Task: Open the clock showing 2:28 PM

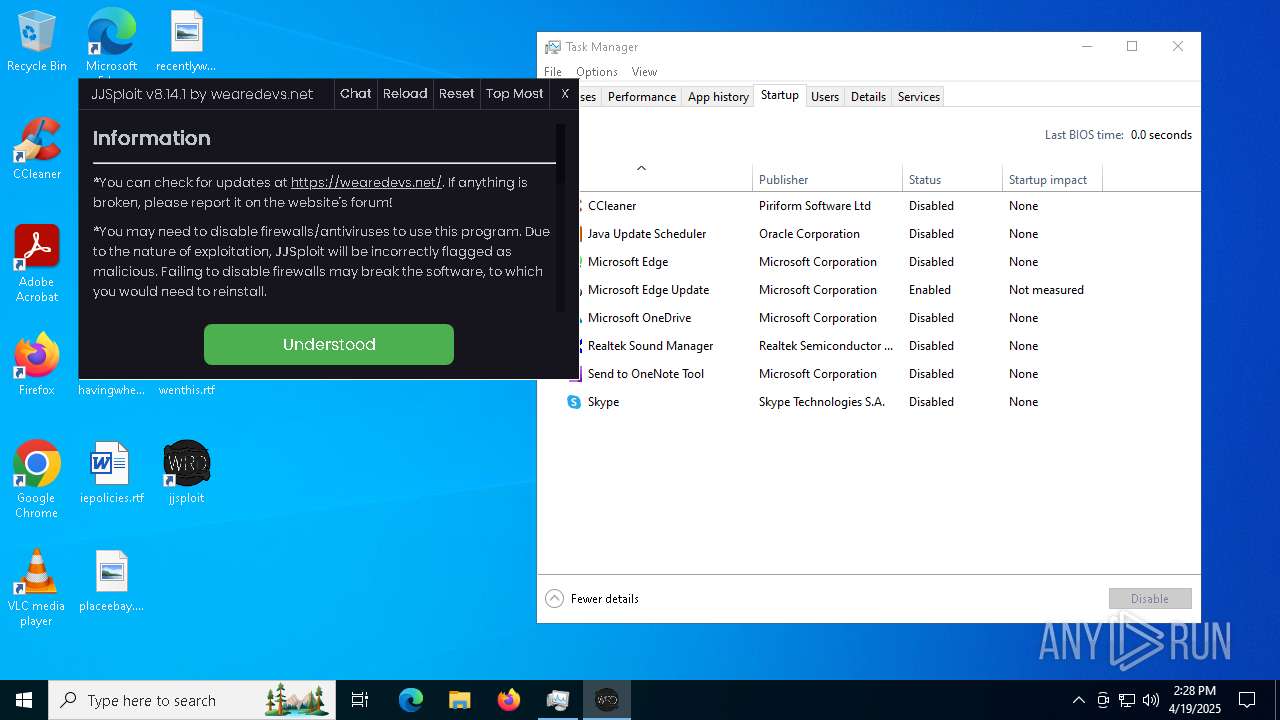Action: pos(1195,700)
